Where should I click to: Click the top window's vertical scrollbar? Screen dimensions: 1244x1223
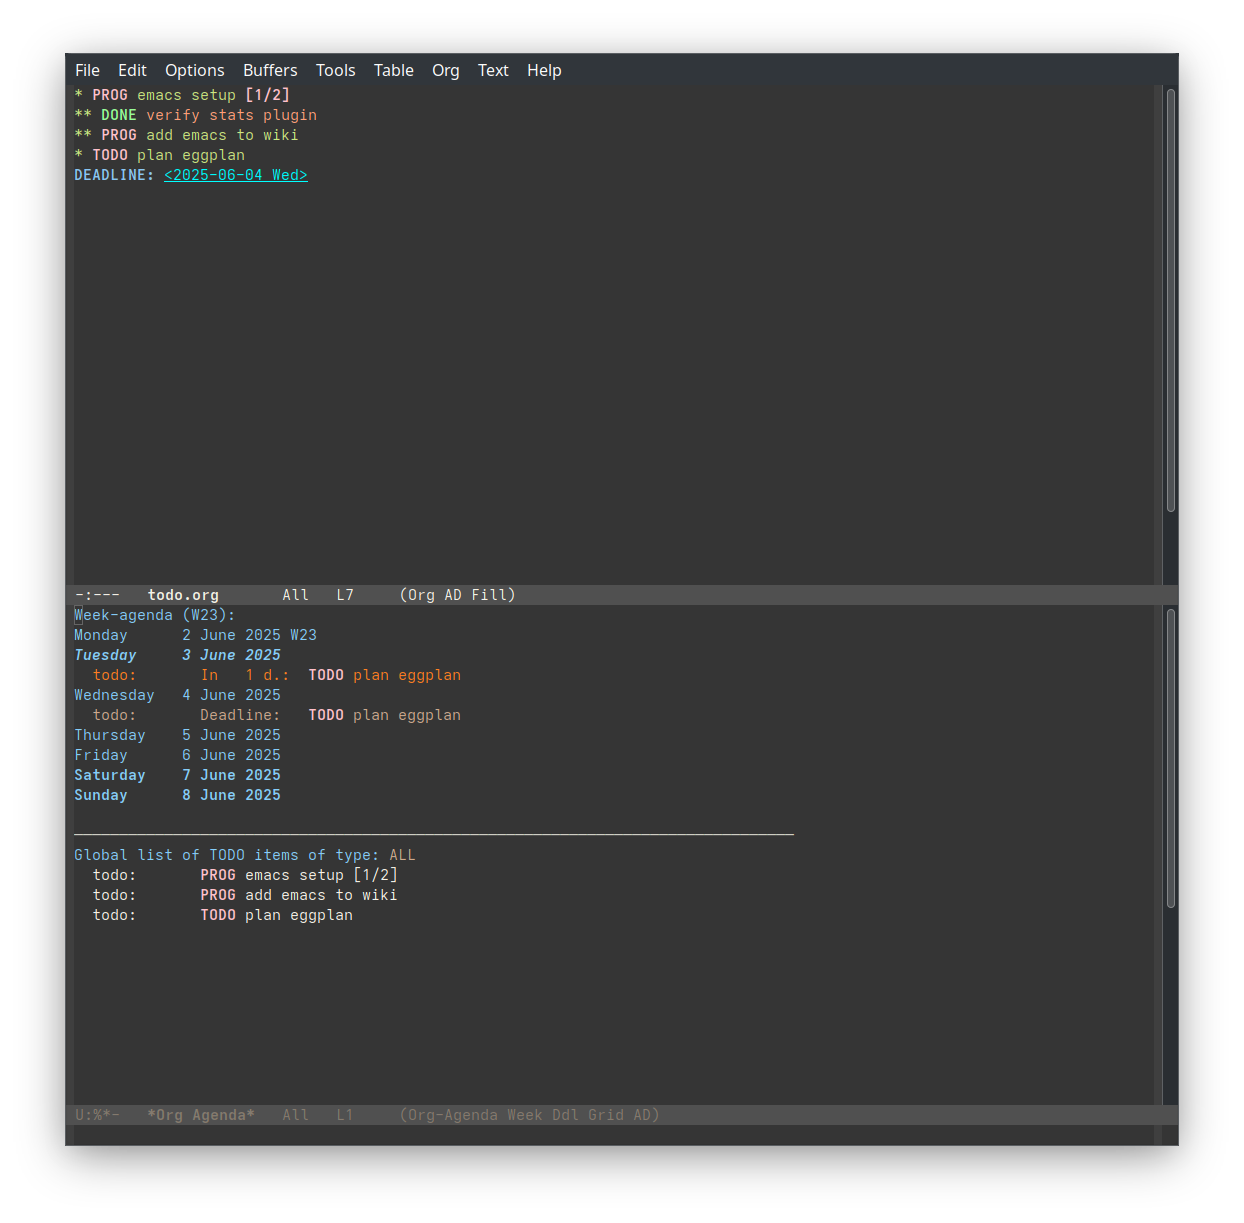[x=1170, y=300]
